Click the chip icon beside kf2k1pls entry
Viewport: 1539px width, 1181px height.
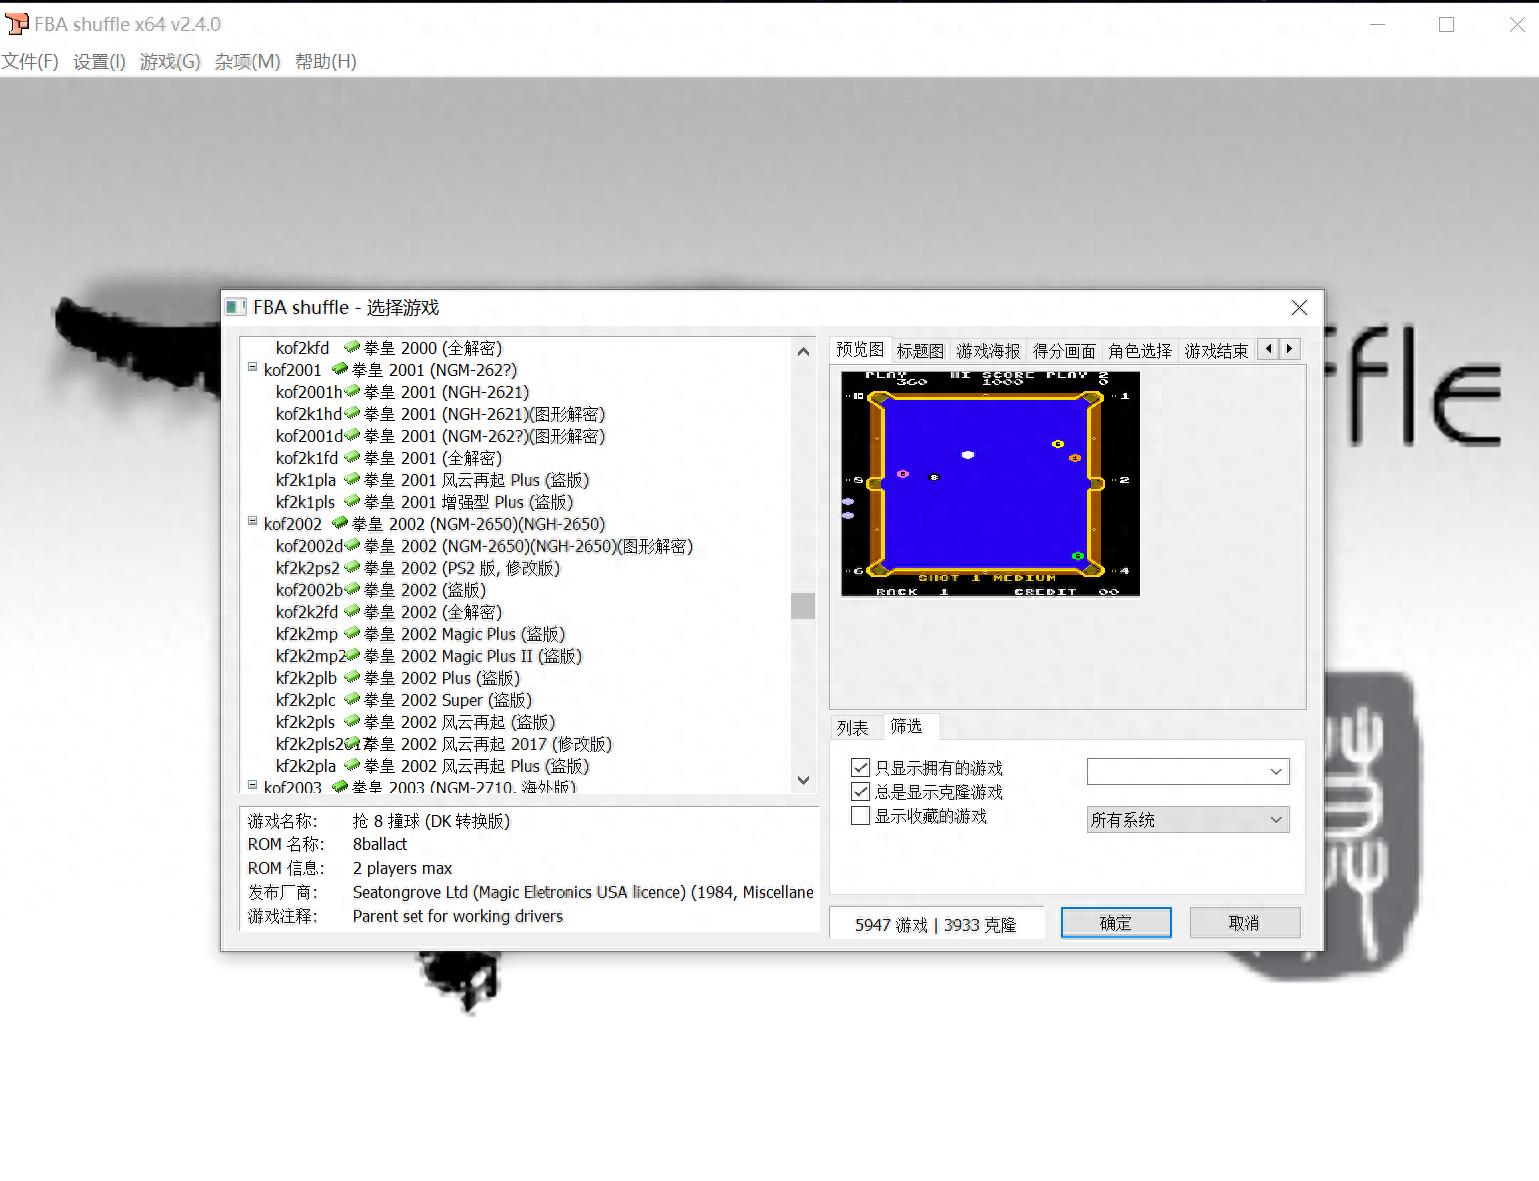pos(352,501)
